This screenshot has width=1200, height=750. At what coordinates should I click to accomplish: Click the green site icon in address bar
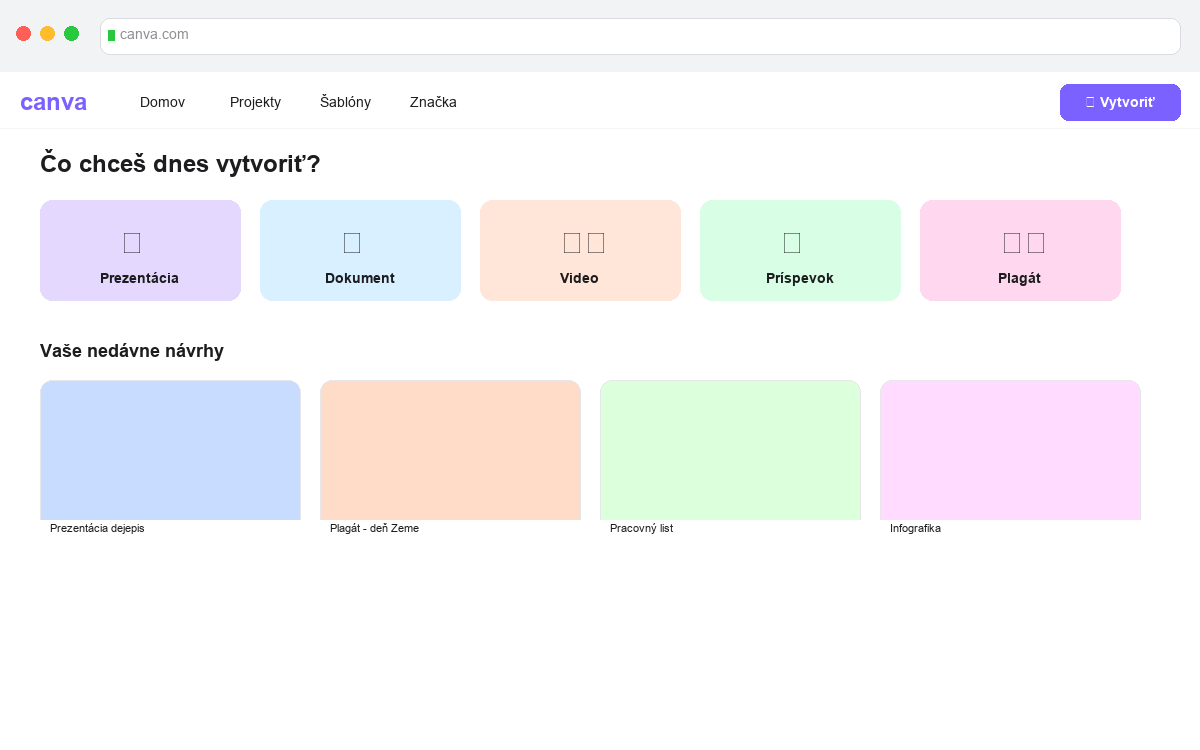[x=111, y=35]
